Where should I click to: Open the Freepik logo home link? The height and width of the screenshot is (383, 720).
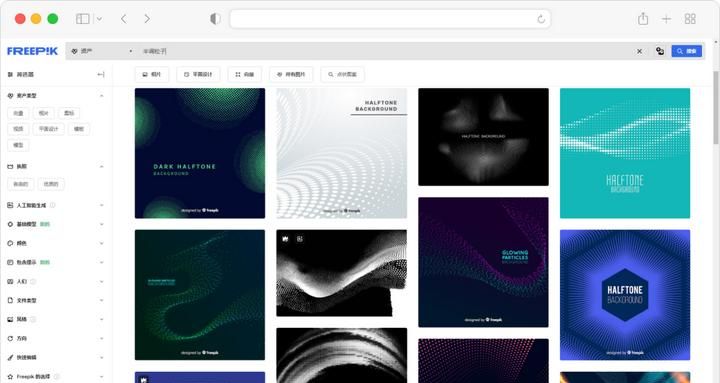pos(32,51)
